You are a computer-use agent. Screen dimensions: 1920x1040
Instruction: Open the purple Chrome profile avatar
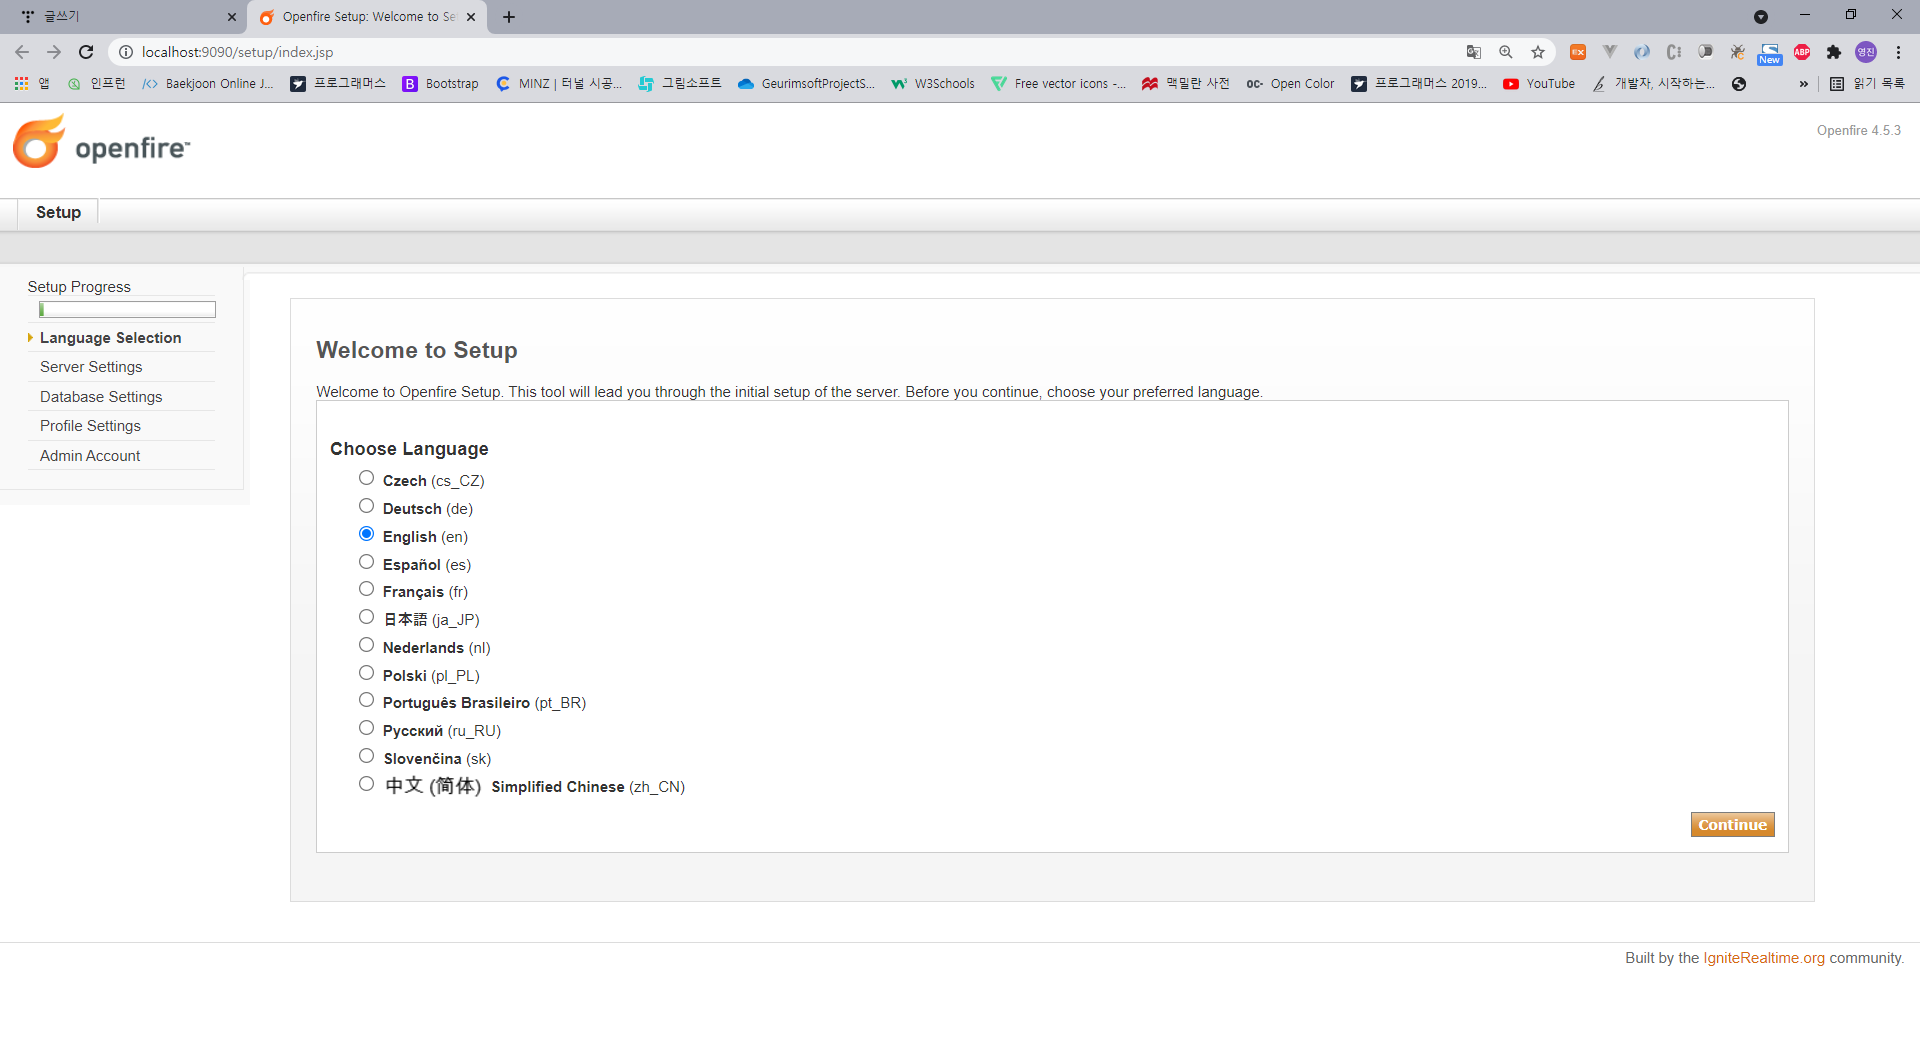[x=1866, y=52]
